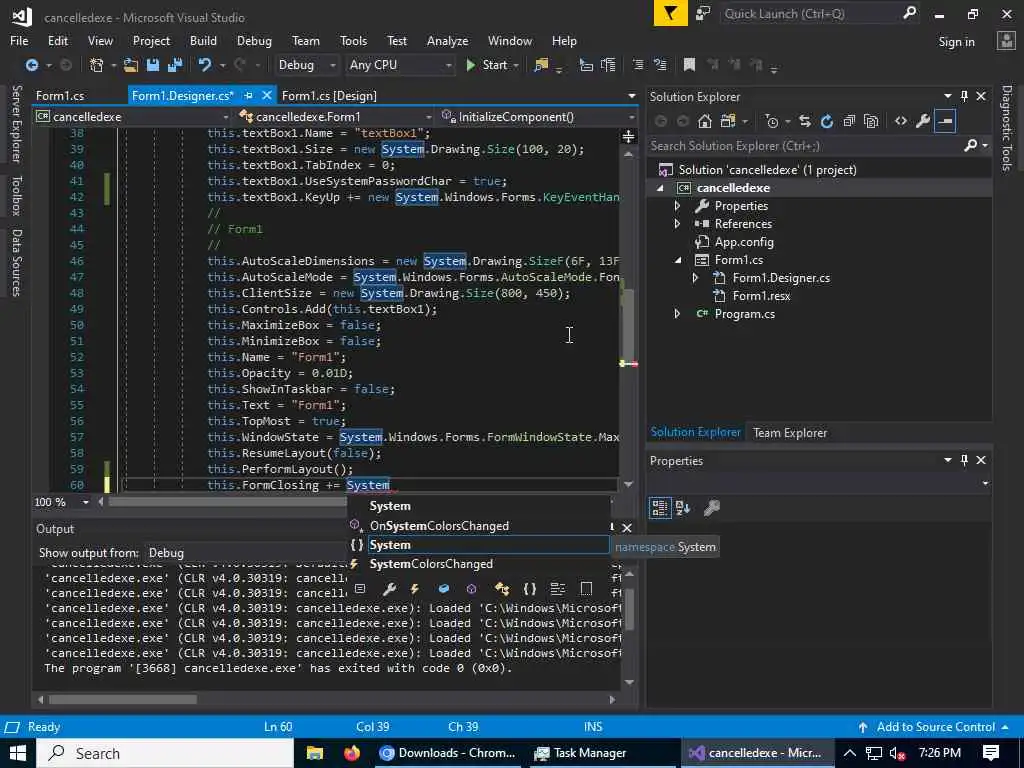Click the Pending Changes Filter clock icon
The image size is (1024, 768).
[x=772, y=121]
